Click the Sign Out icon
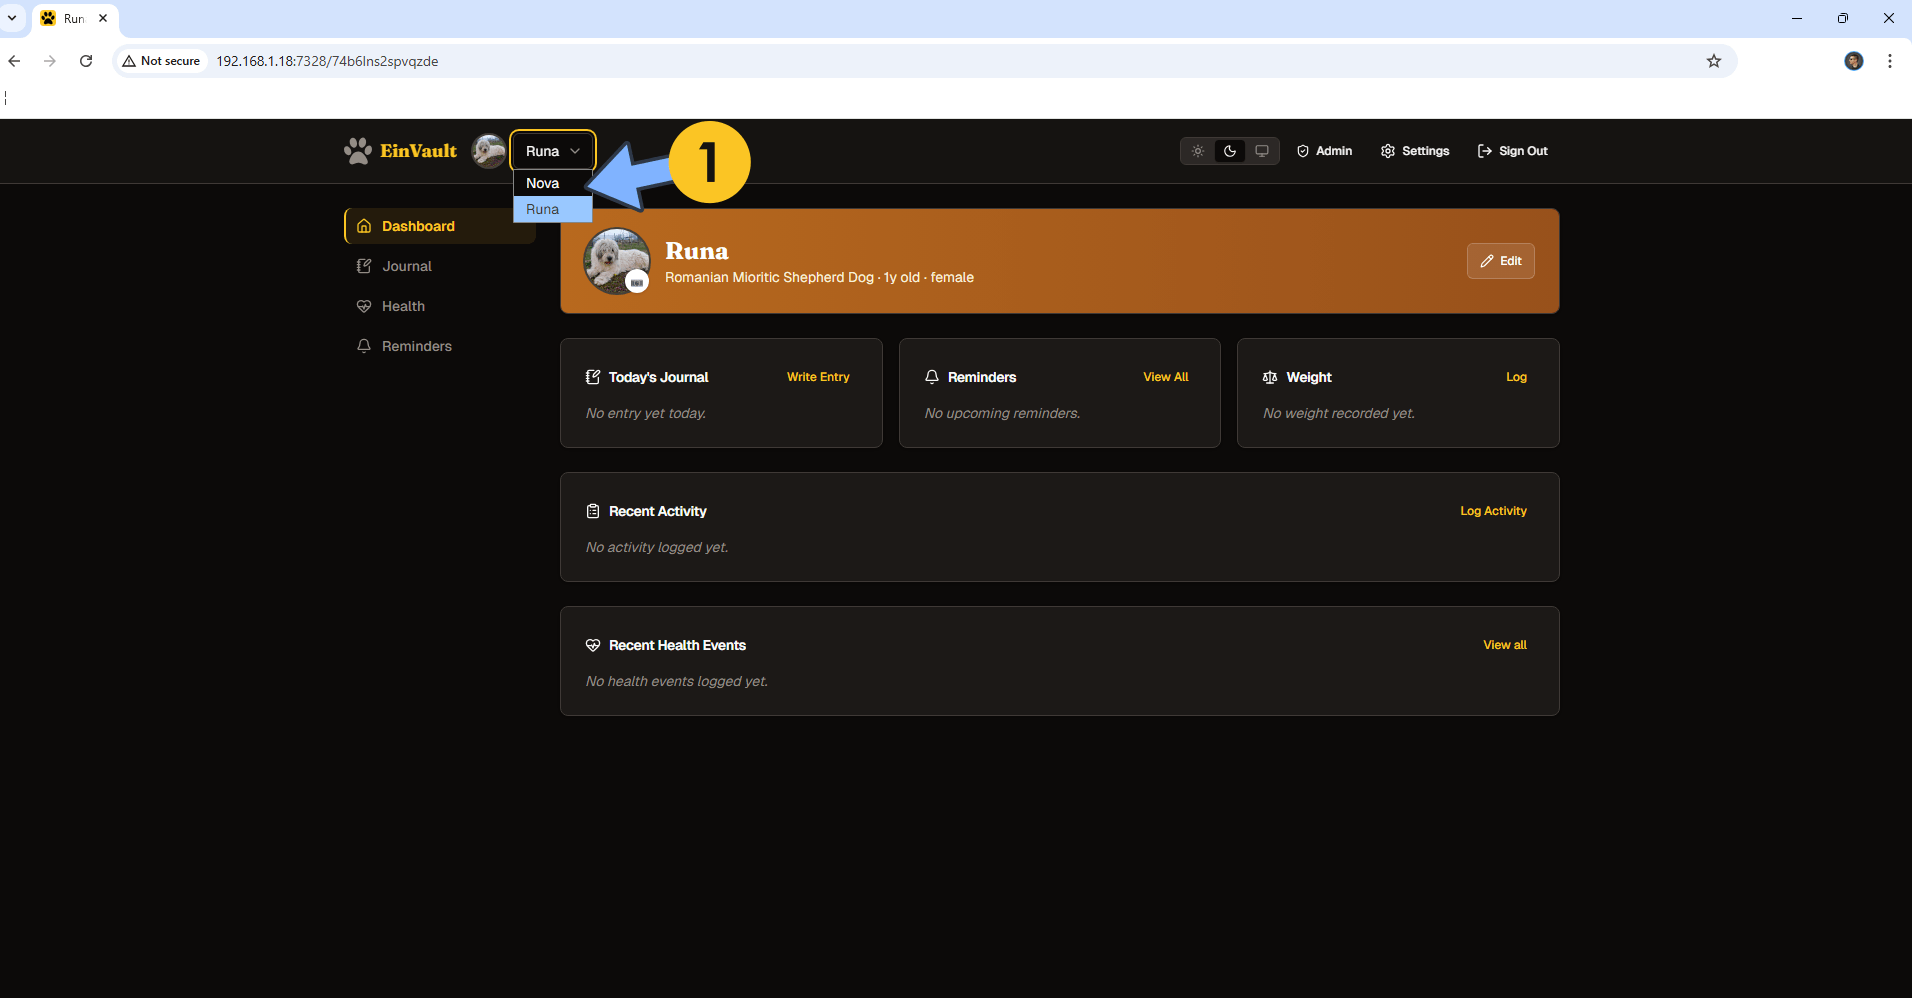Viewport: 1912px width, 998px height. pyautogui.click(x=1485, y=151)
